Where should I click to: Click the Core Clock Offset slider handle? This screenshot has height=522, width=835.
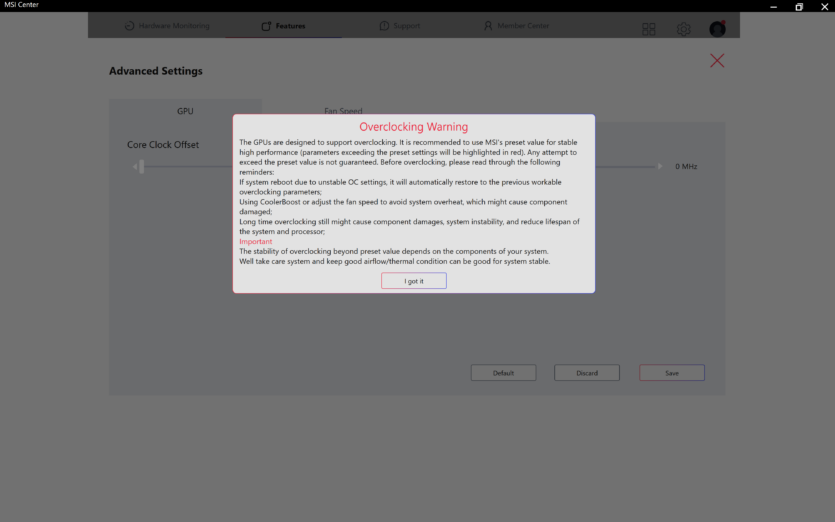142,166
